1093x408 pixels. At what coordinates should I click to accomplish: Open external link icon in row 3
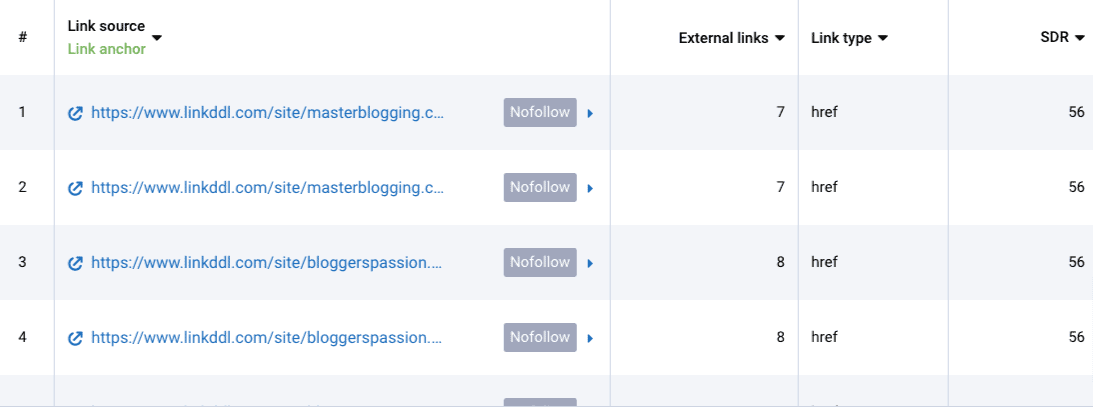point(75,263)
